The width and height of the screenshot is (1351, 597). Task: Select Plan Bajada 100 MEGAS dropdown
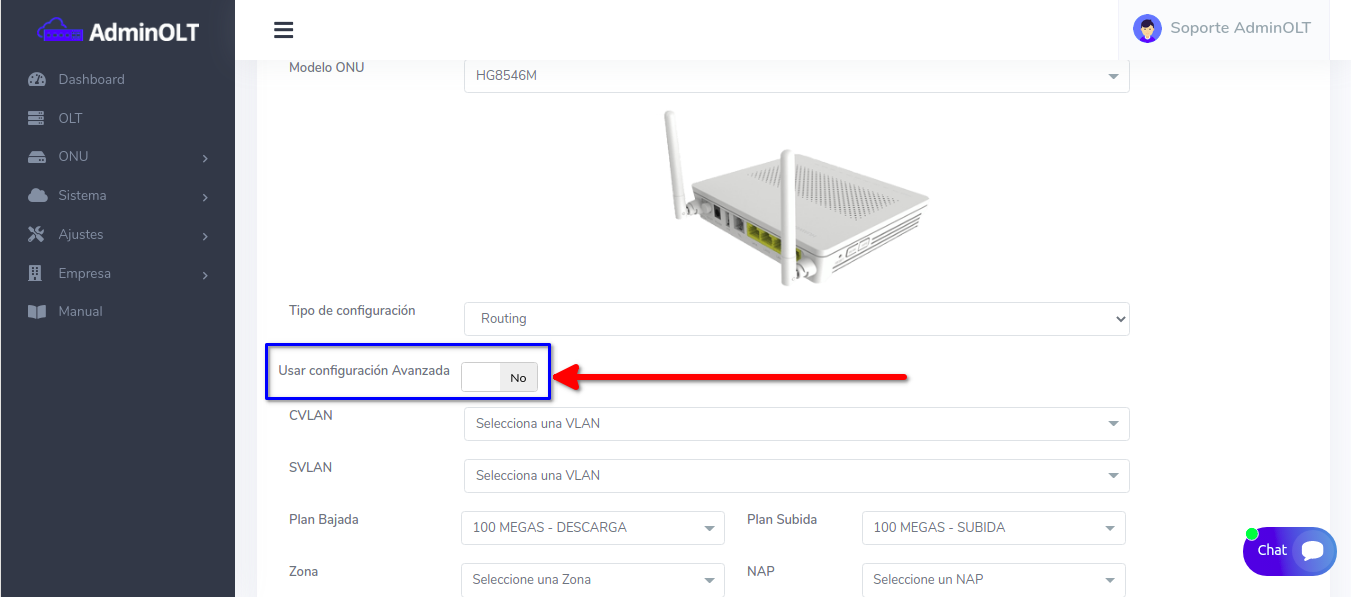point(592,528)
